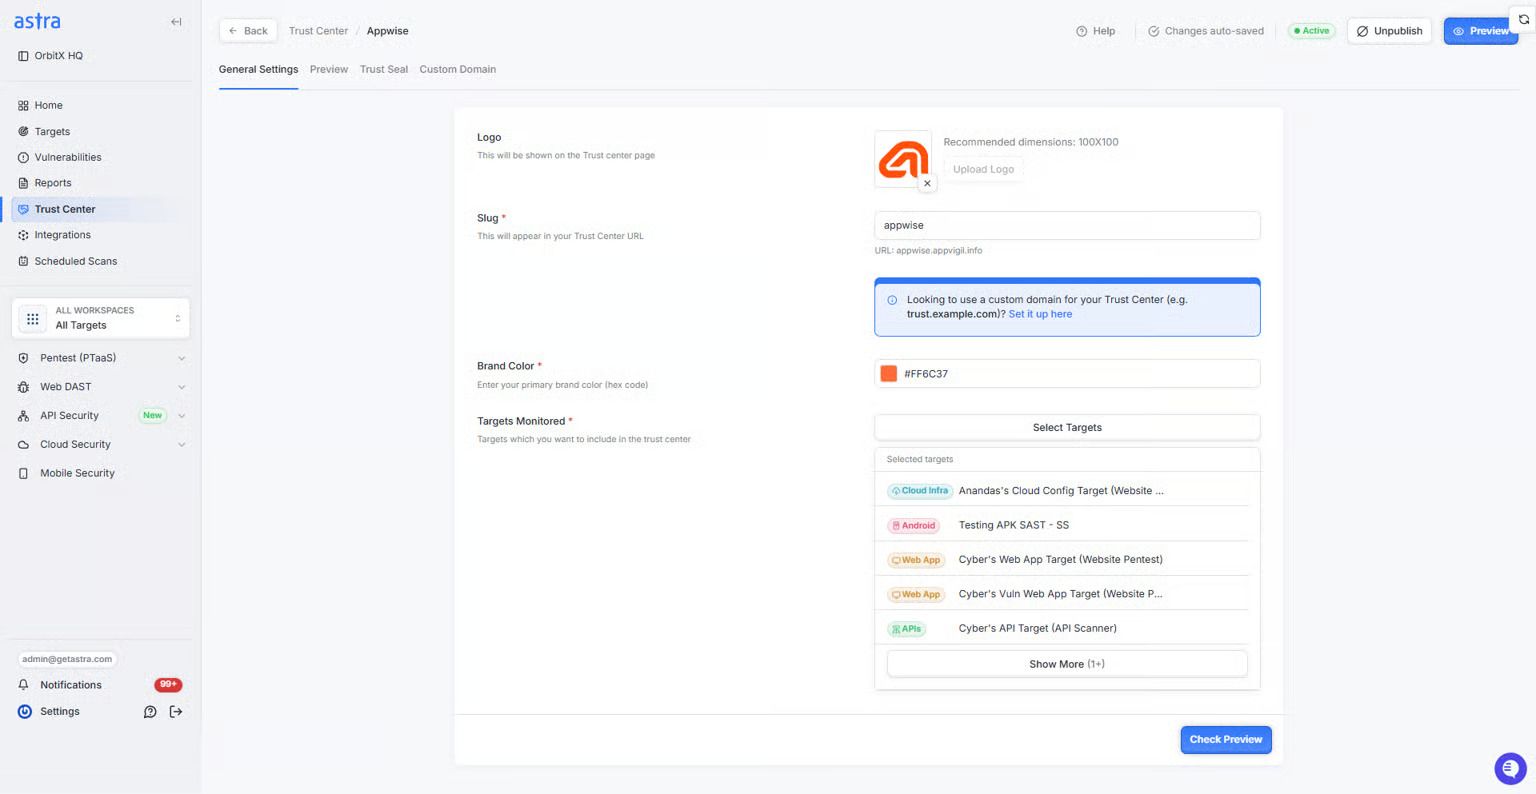Click the Scheduled Scans calendar icon

coord(23,261)
